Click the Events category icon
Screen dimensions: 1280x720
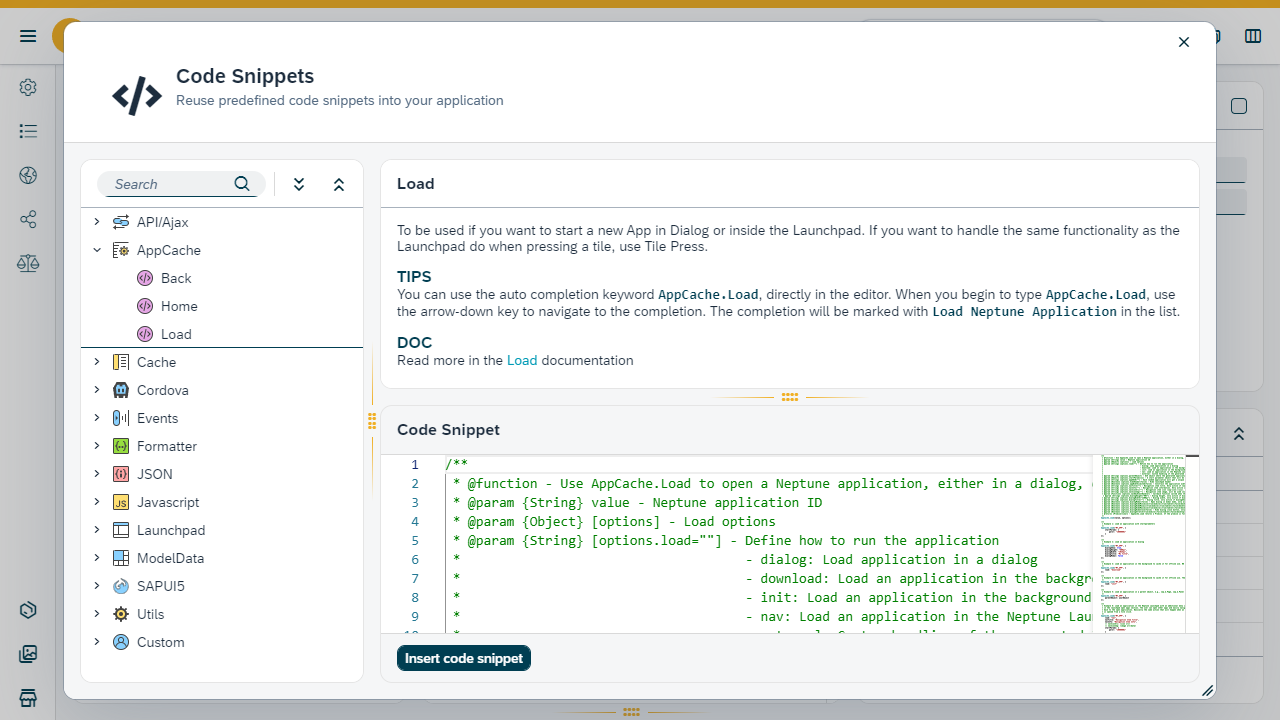point(121,418)
